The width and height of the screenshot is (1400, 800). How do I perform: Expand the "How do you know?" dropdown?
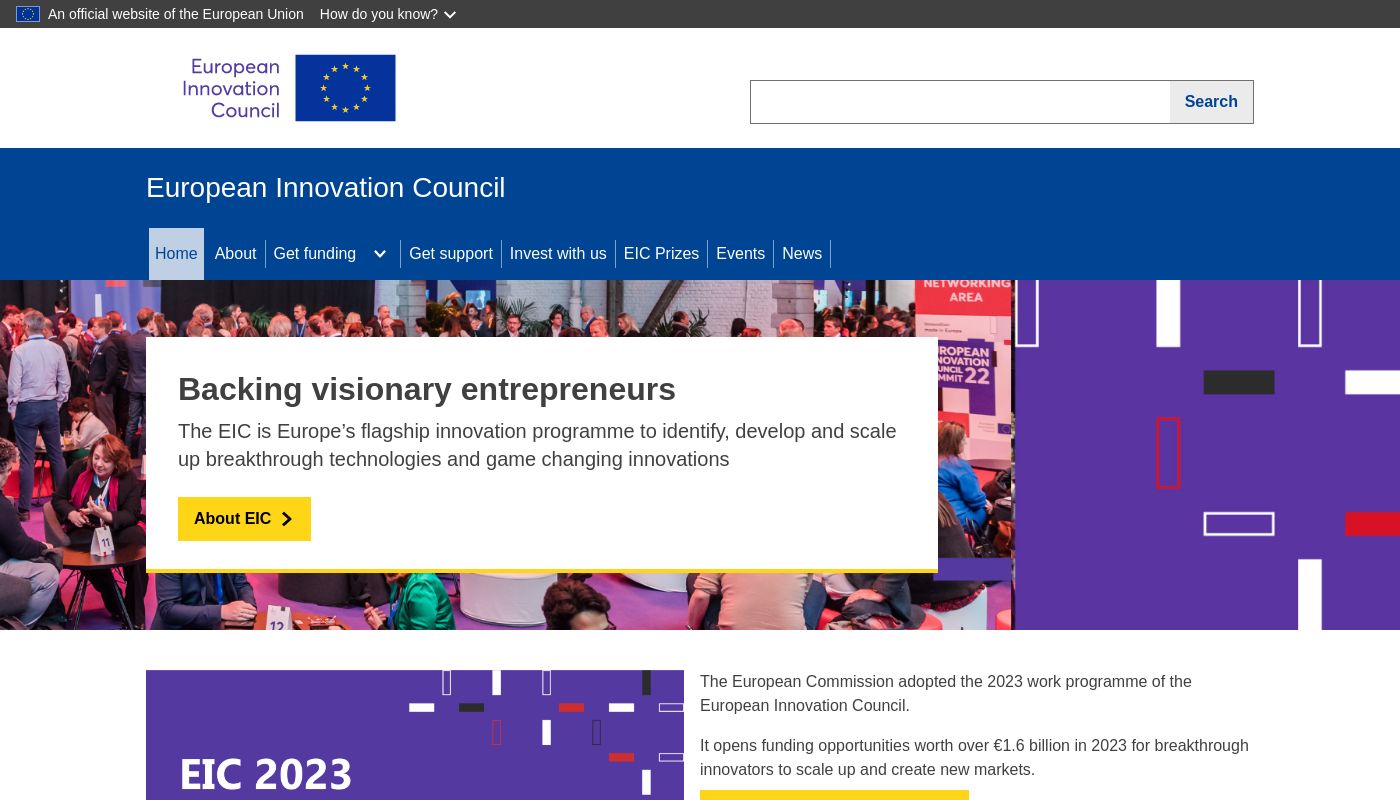click(387, 14)
